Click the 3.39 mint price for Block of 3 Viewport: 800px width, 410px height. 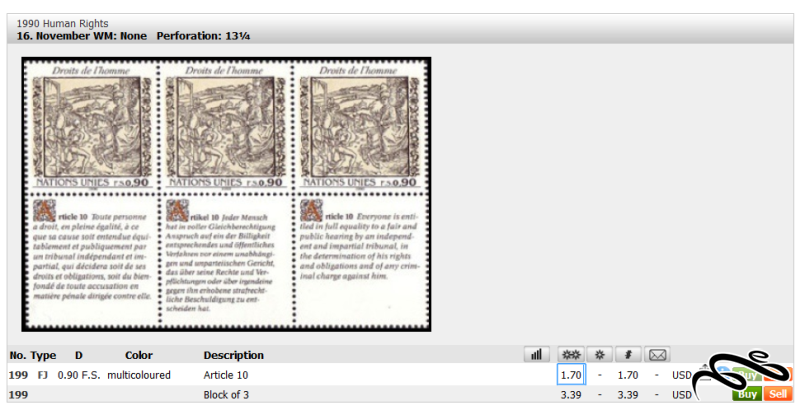571,395
